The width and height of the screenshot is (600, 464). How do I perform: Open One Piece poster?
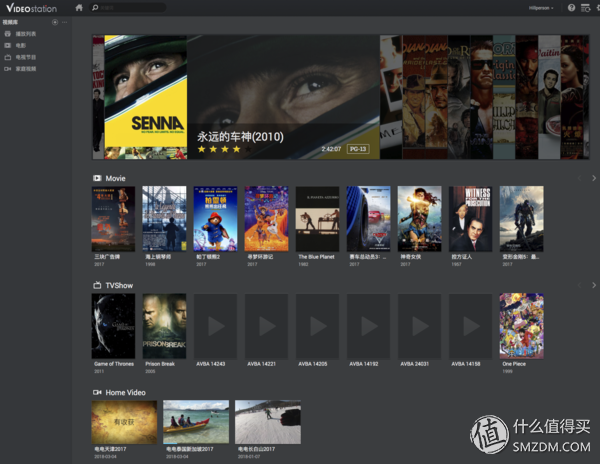click(522, 326)
